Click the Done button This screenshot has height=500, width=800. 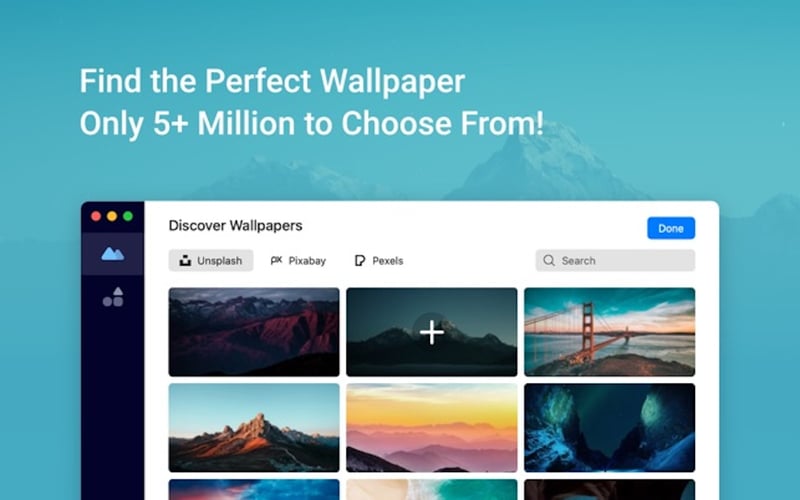point(671,228)
